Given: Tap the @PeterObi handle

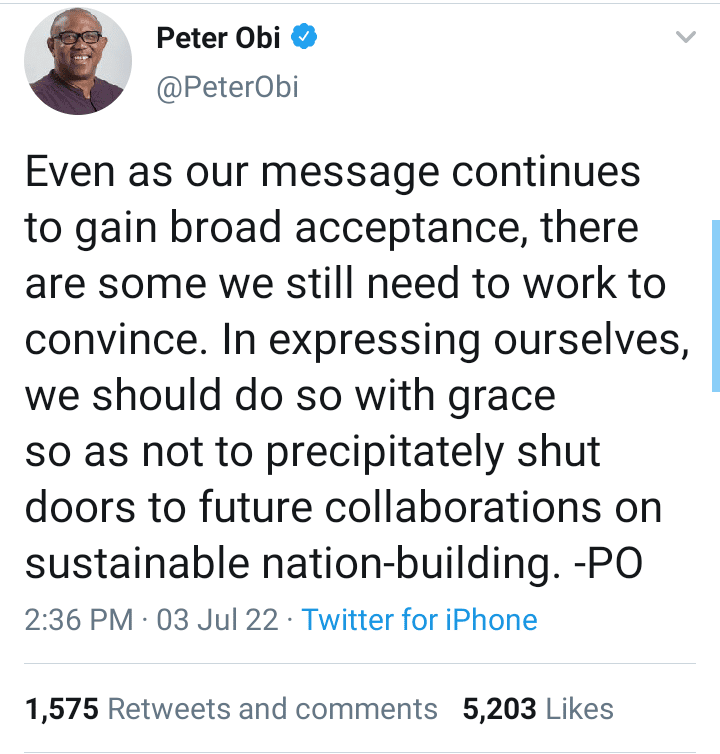Looking at the screenshot, I should pyautogui.click(x=227, y=88).
